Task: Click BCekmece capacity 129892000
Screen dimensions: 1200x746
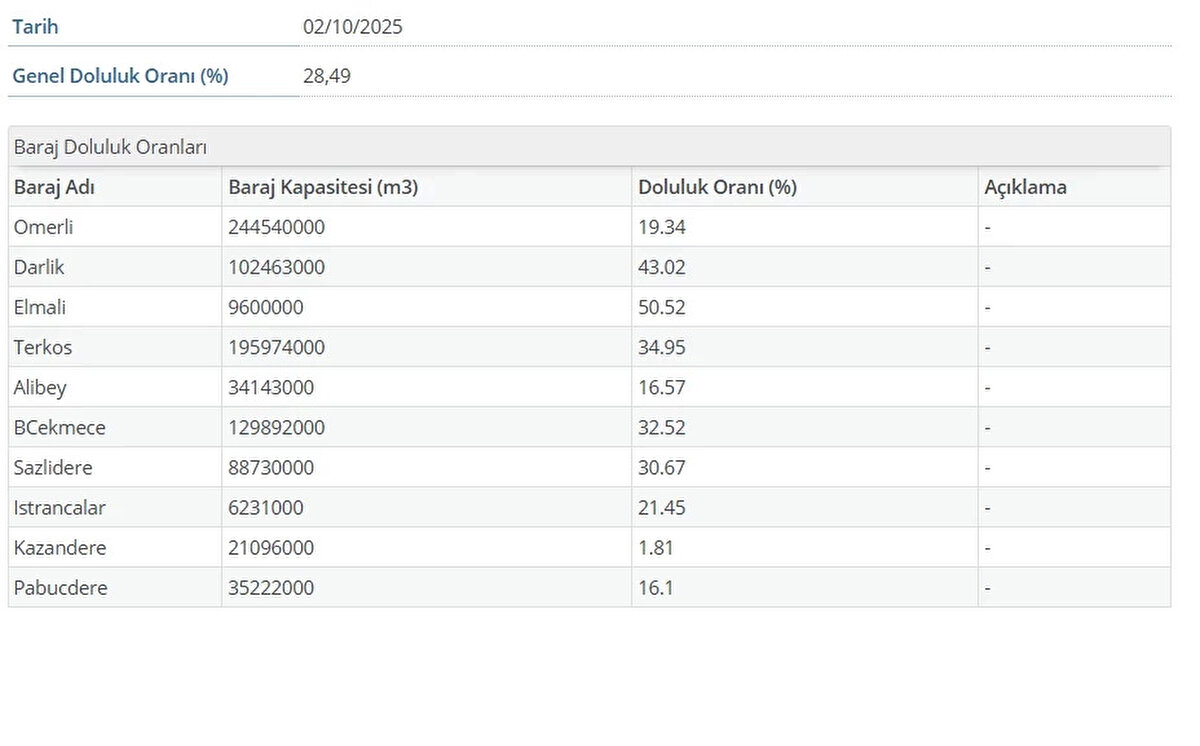Action: [276, 427]
